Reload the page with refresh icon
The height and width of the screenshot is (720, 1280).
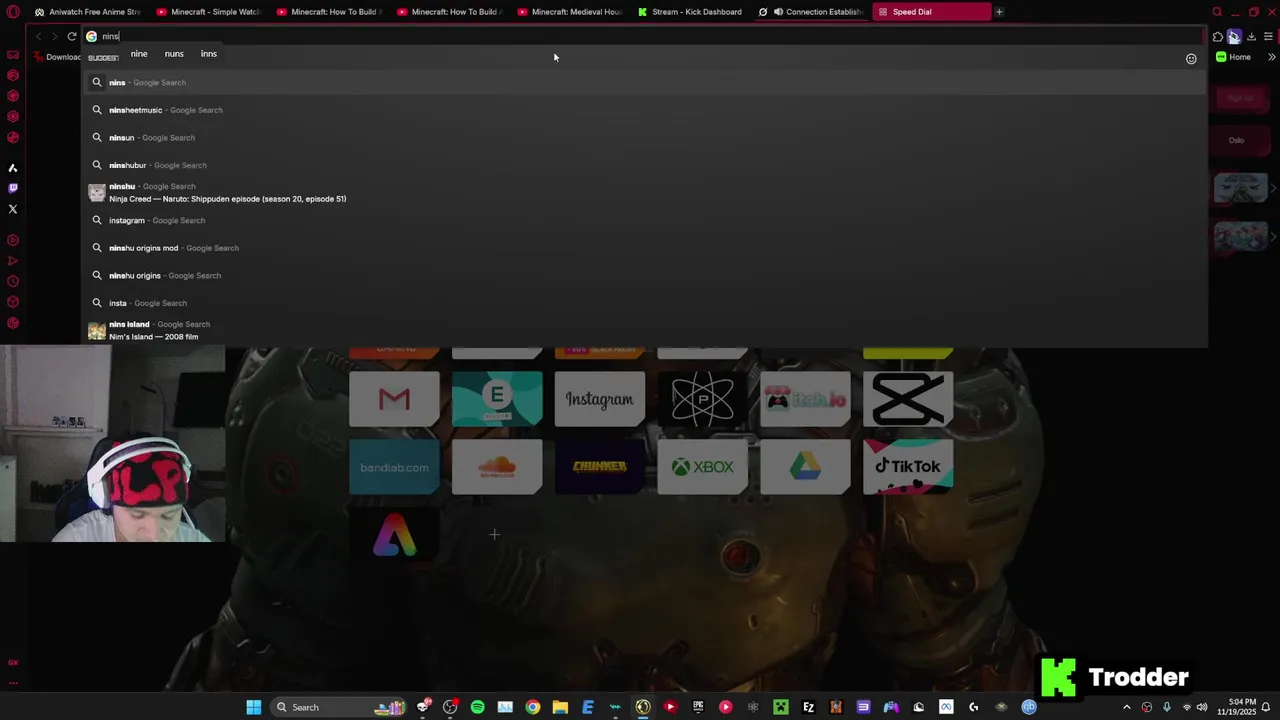tap(72, 36)
